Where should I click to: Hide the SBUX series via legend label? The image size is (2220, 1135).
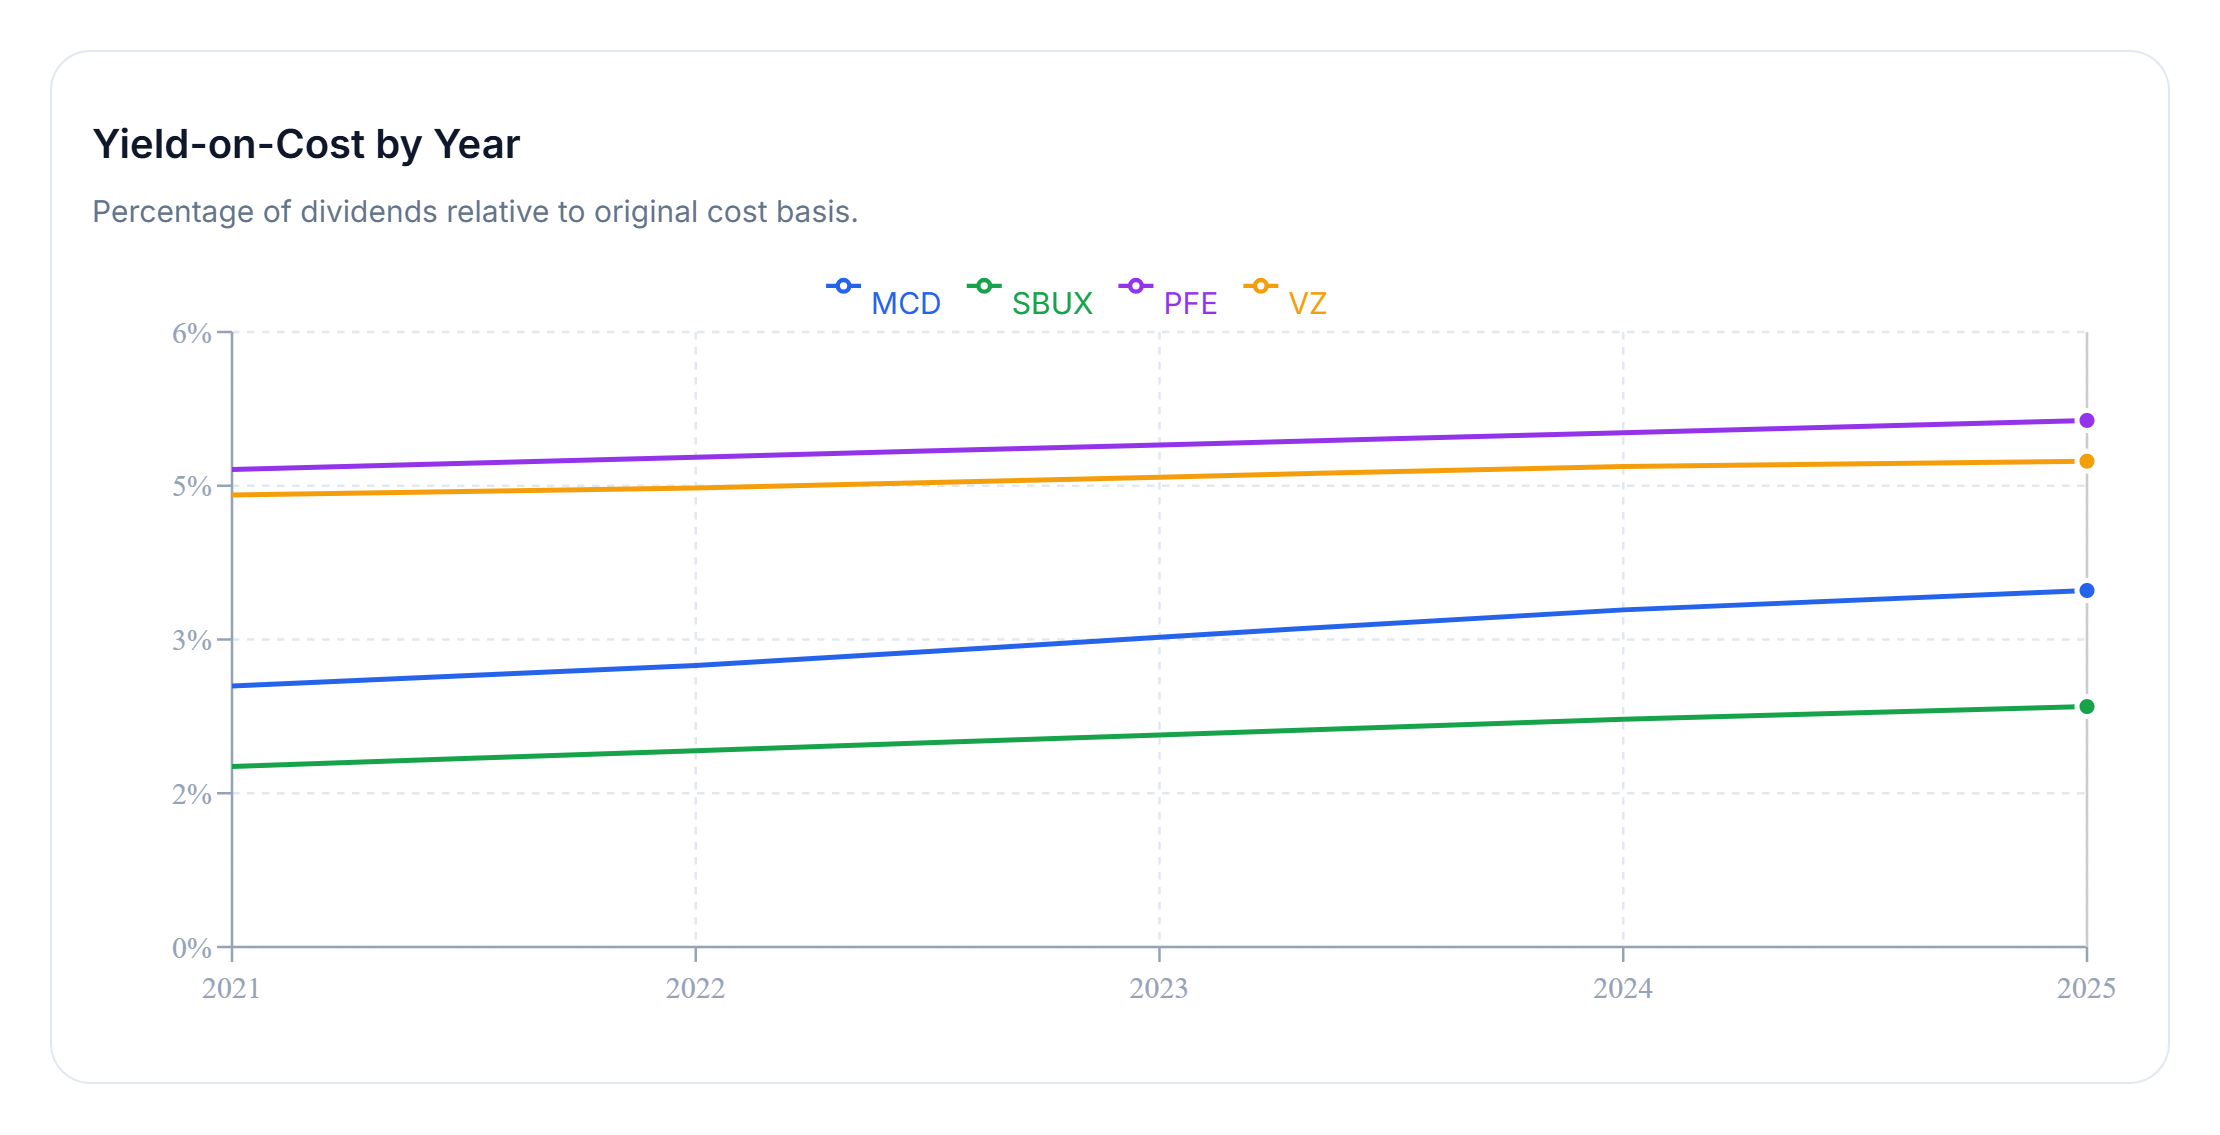(1052, 303)
